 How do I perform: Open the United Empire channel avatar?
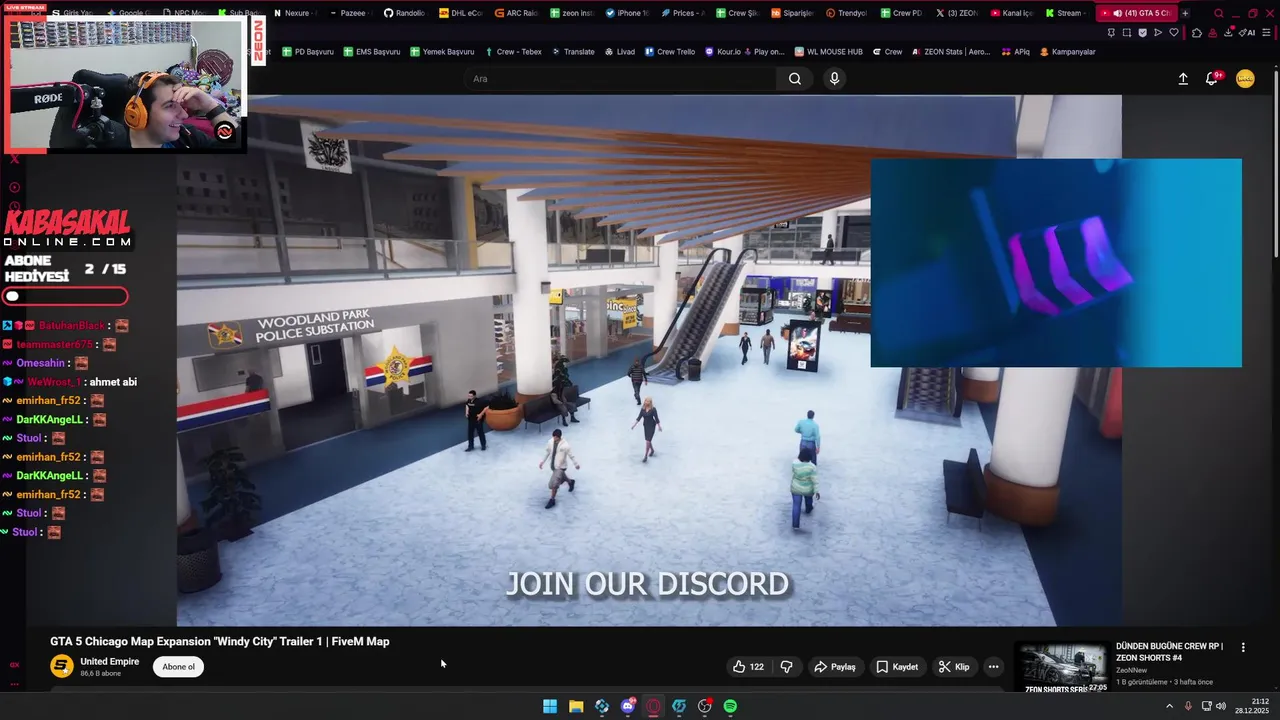(62, 667)
